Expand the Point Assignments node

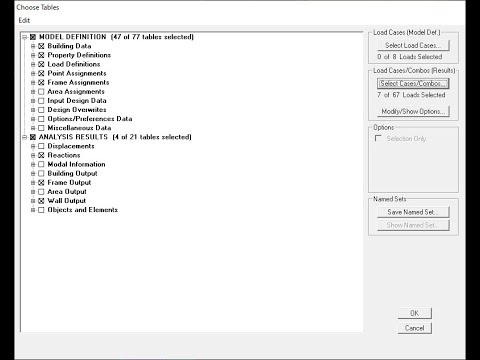[33, 73]
